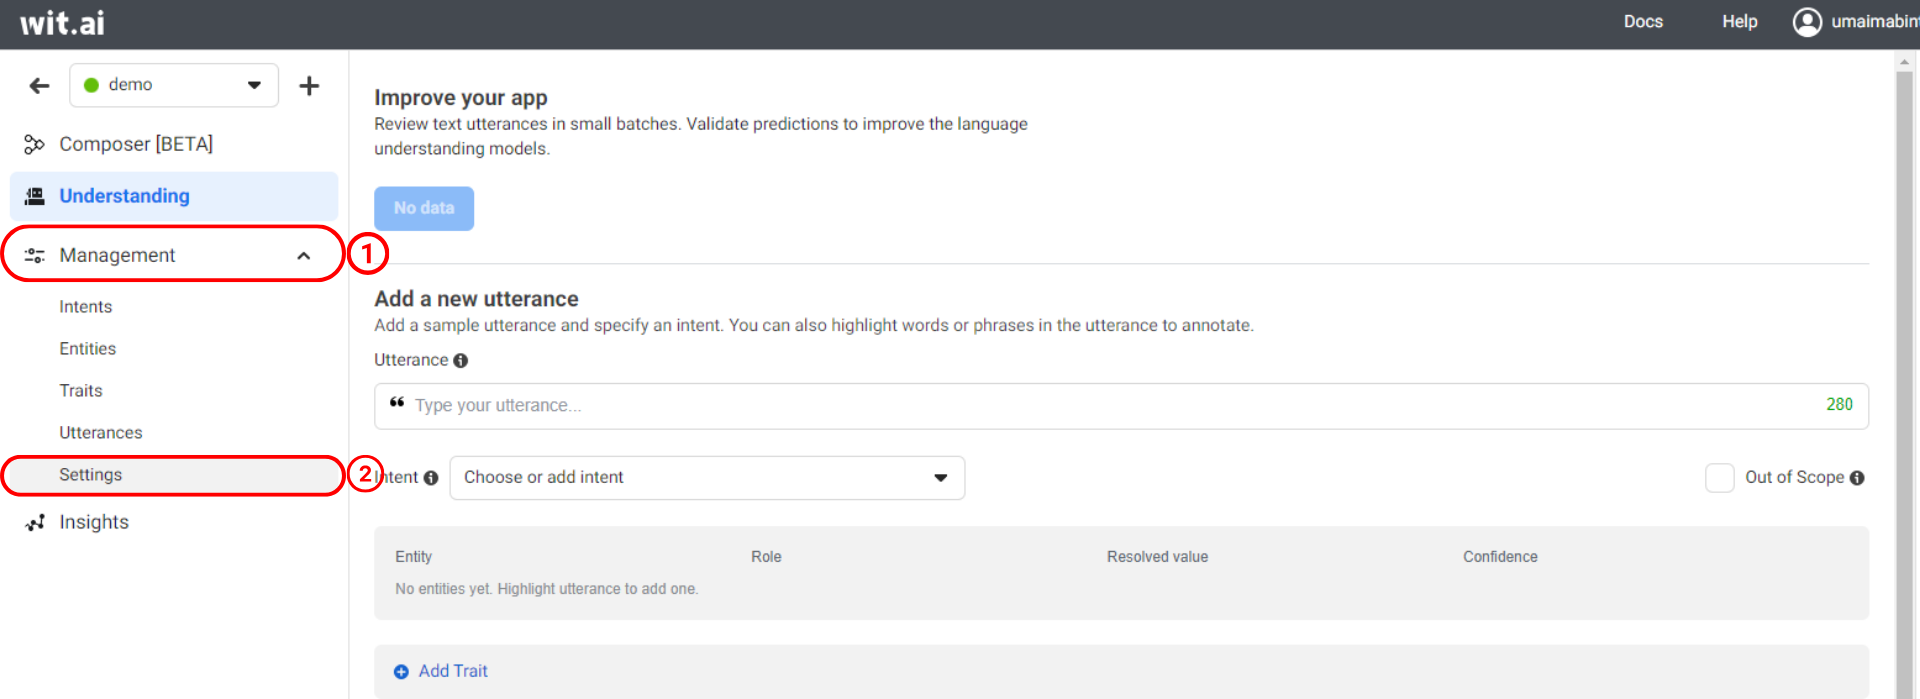This screenshot has height=699, width=1920.
Task: Click the wit.ai logo
Action: pos(62,23)
